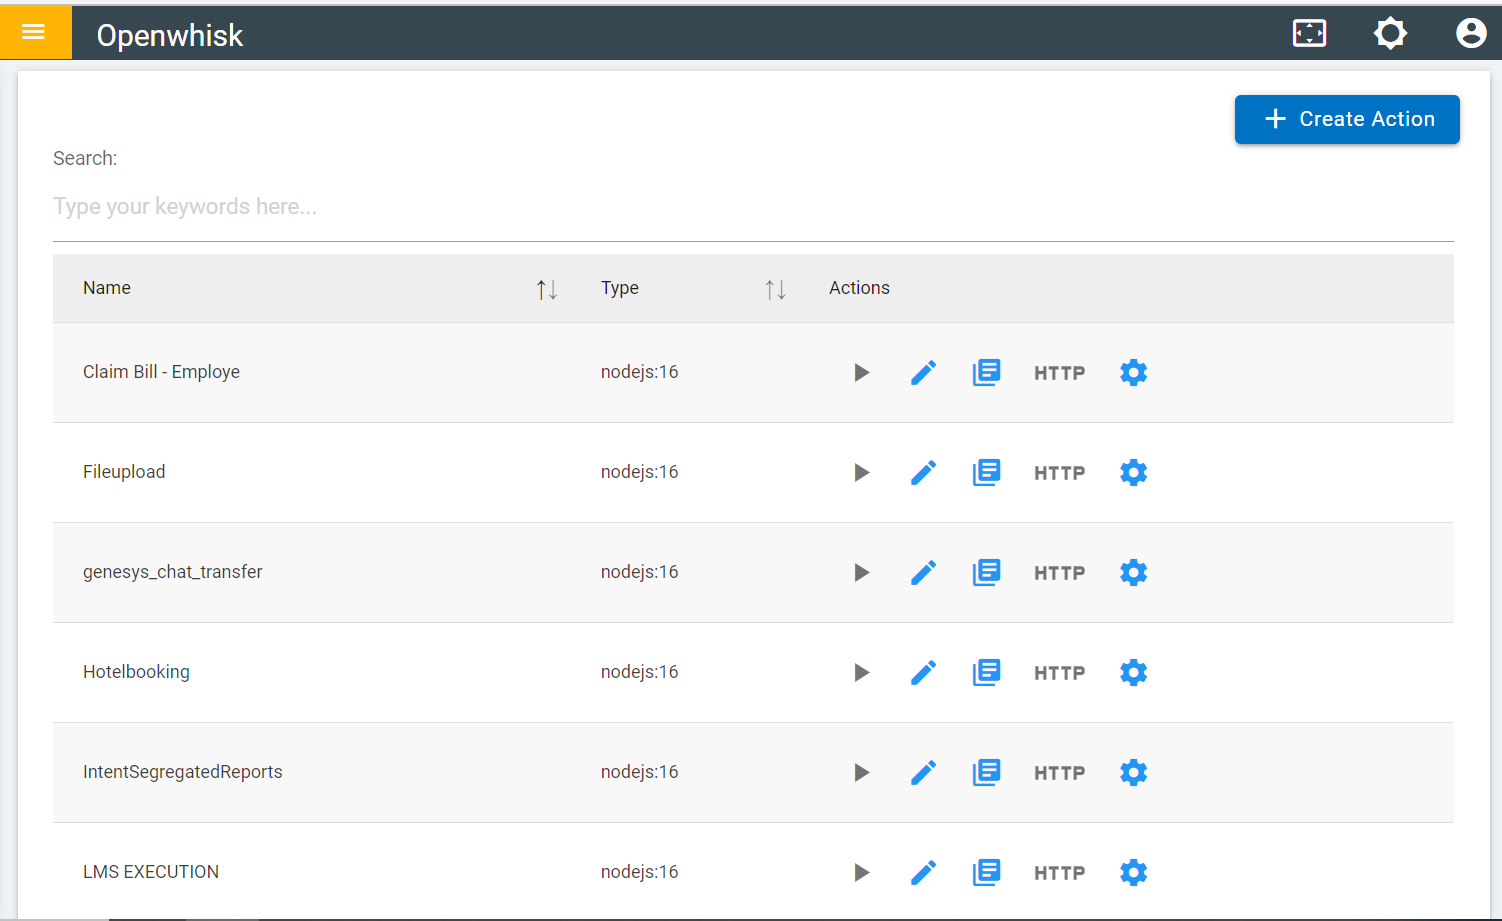Open settings gear for IntentSegregatedReports
The width and height of the screenshot is (1502, 921).
tap(1133, 773)
